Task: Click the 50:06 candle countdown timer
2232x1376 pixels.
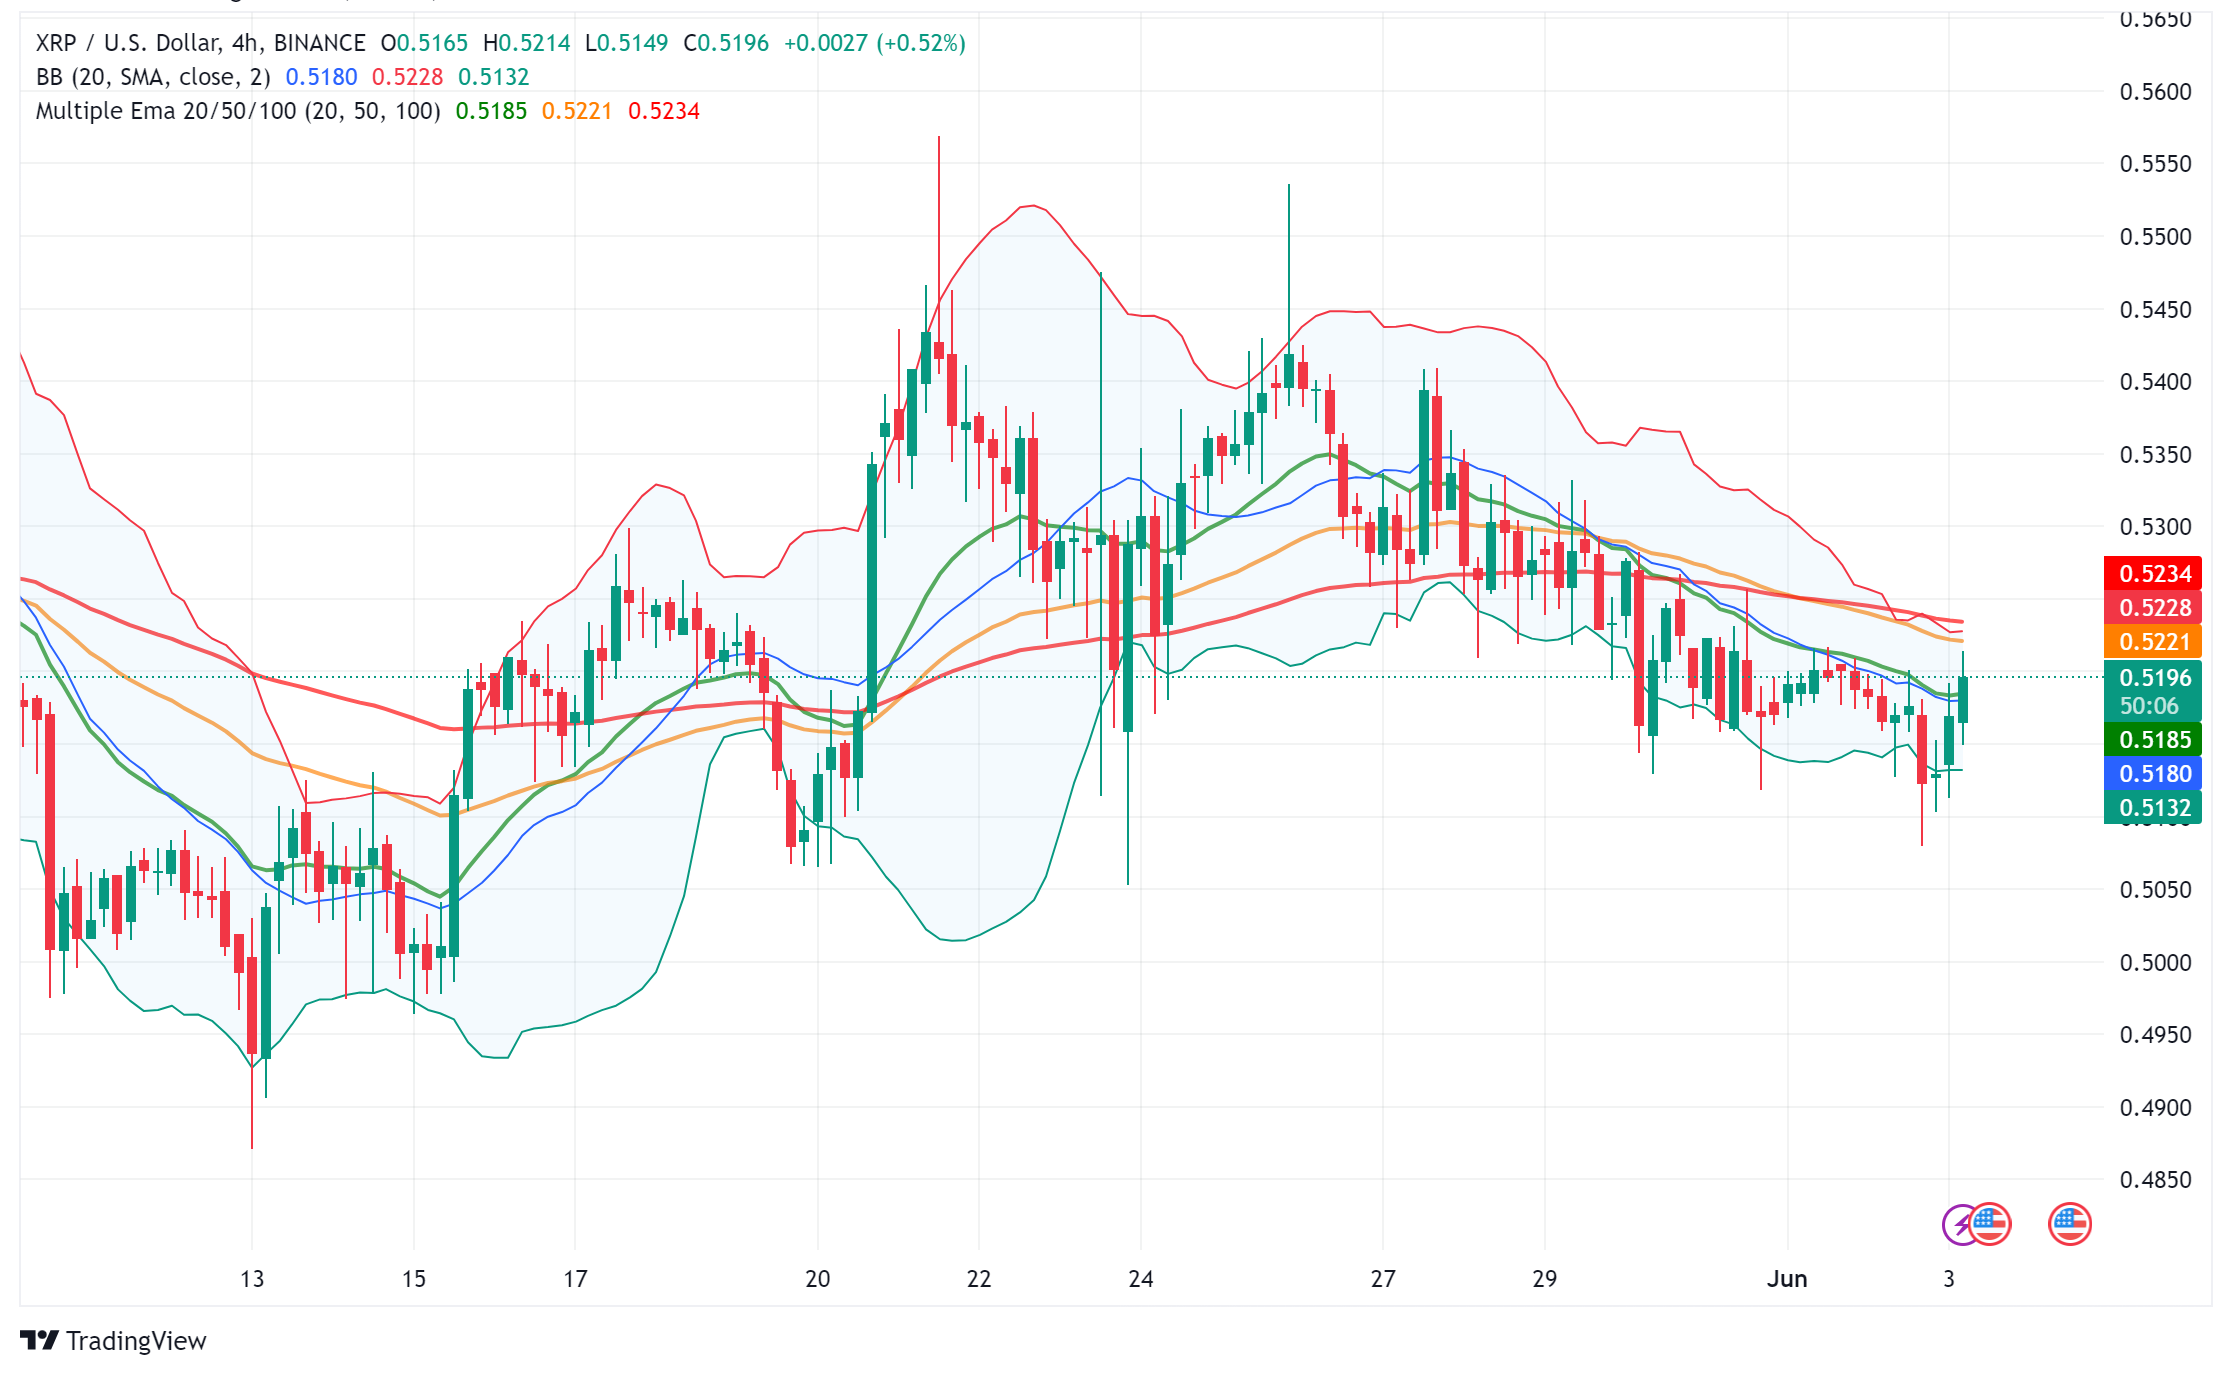Action: pyautogui.click(x=2149, y=706)
